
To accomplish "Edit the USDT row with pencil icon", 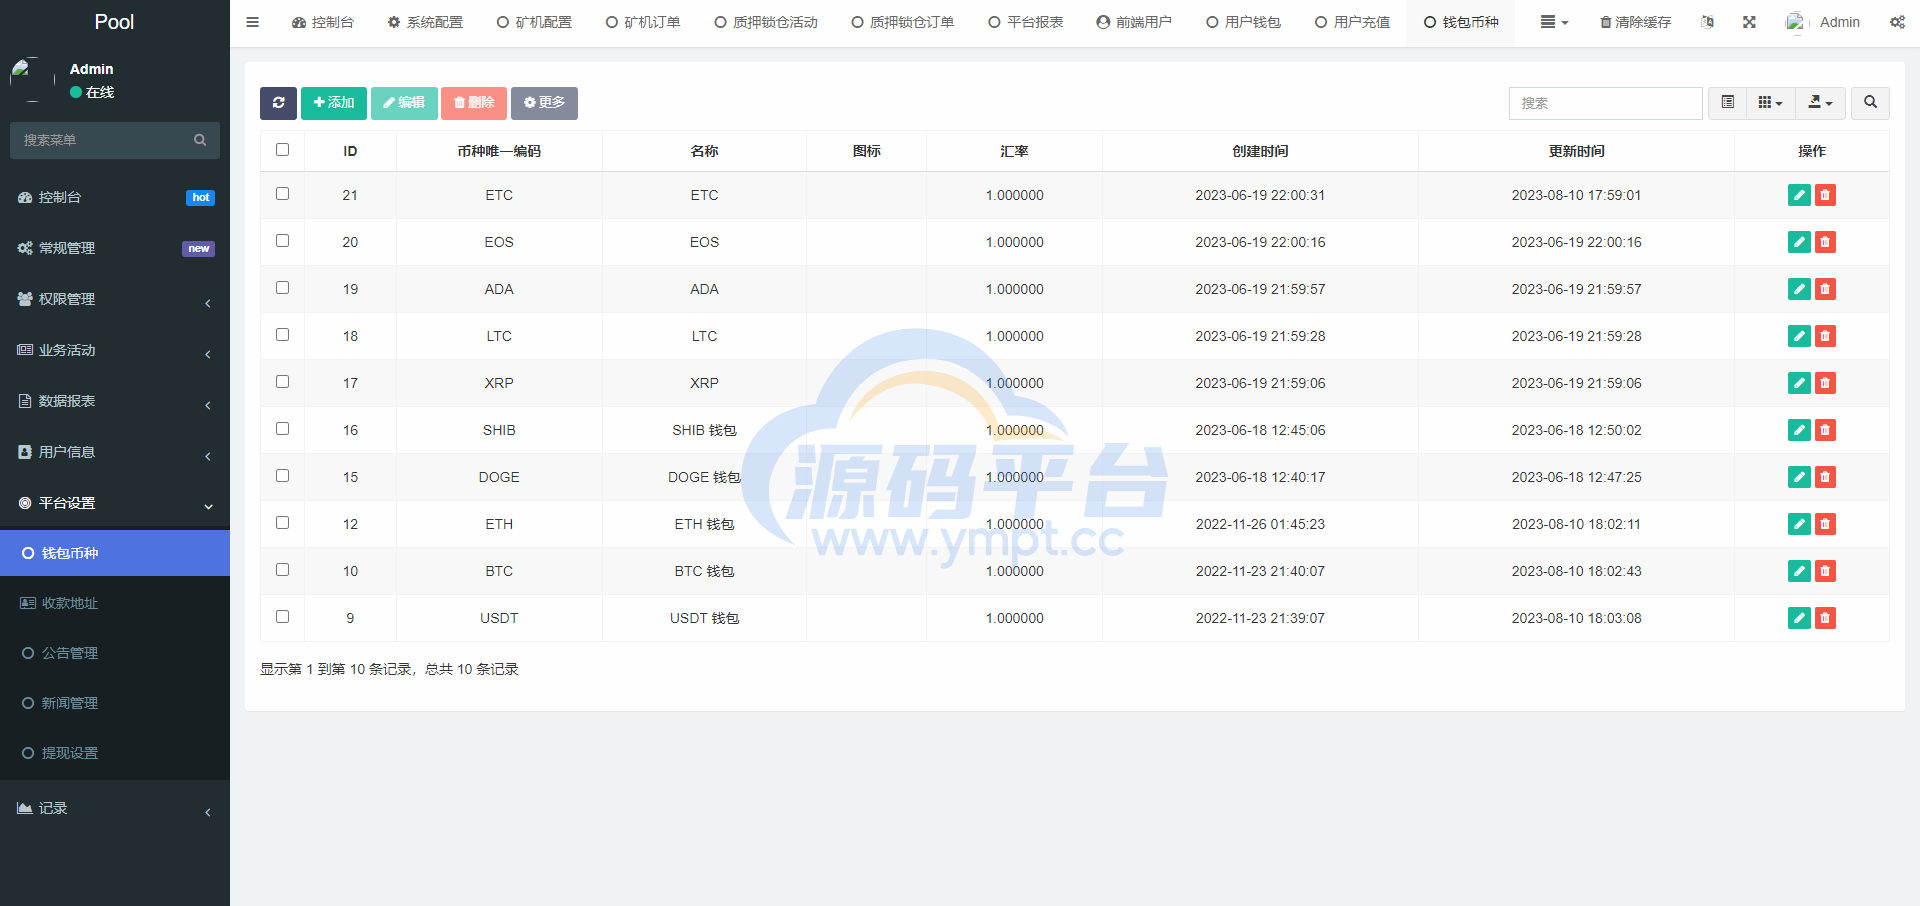I will coord(1799,618).
